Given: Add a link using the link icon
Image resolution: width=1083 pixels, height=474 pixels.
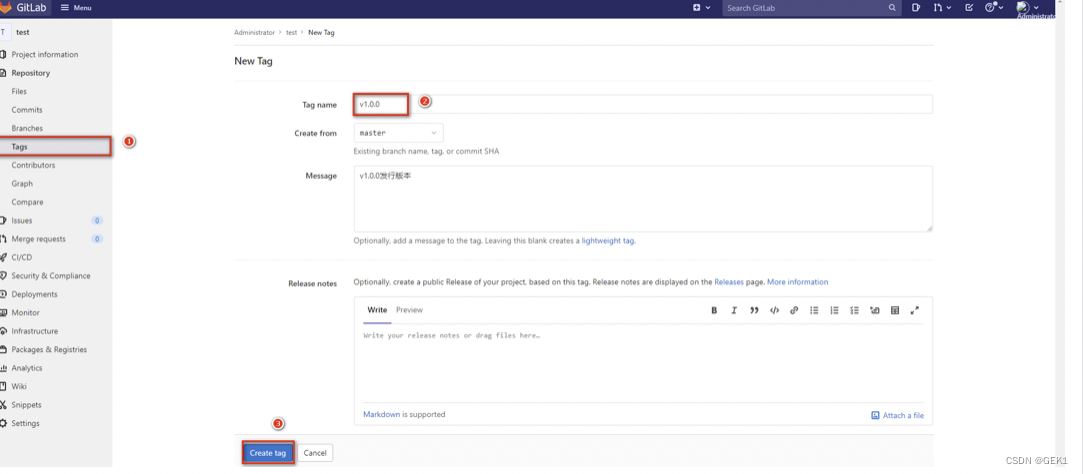Looking at the screenshot, I should click(x=794, y=310).
